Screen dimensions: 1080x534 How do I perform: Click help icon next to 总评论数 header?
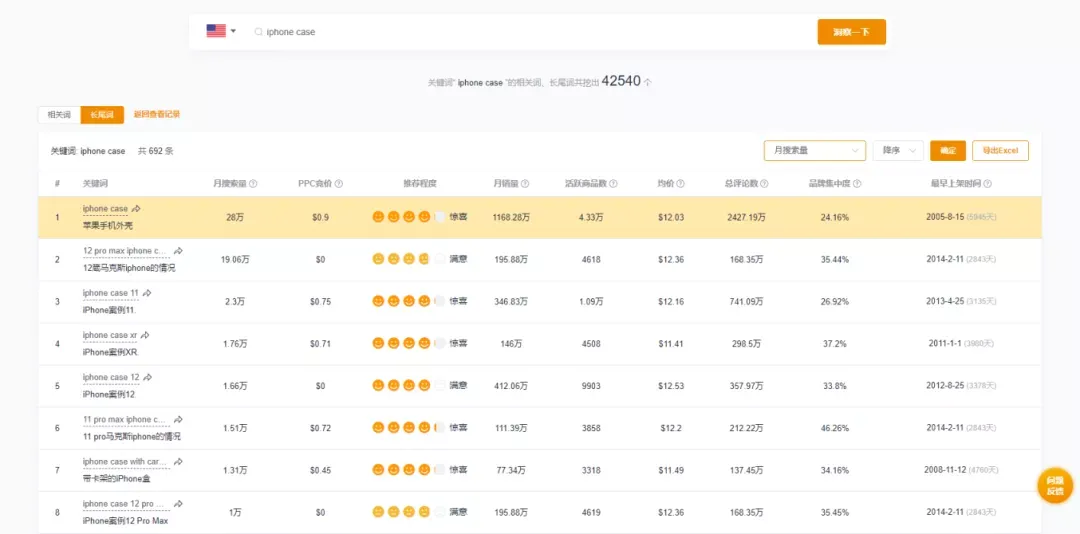pos(764,184)
